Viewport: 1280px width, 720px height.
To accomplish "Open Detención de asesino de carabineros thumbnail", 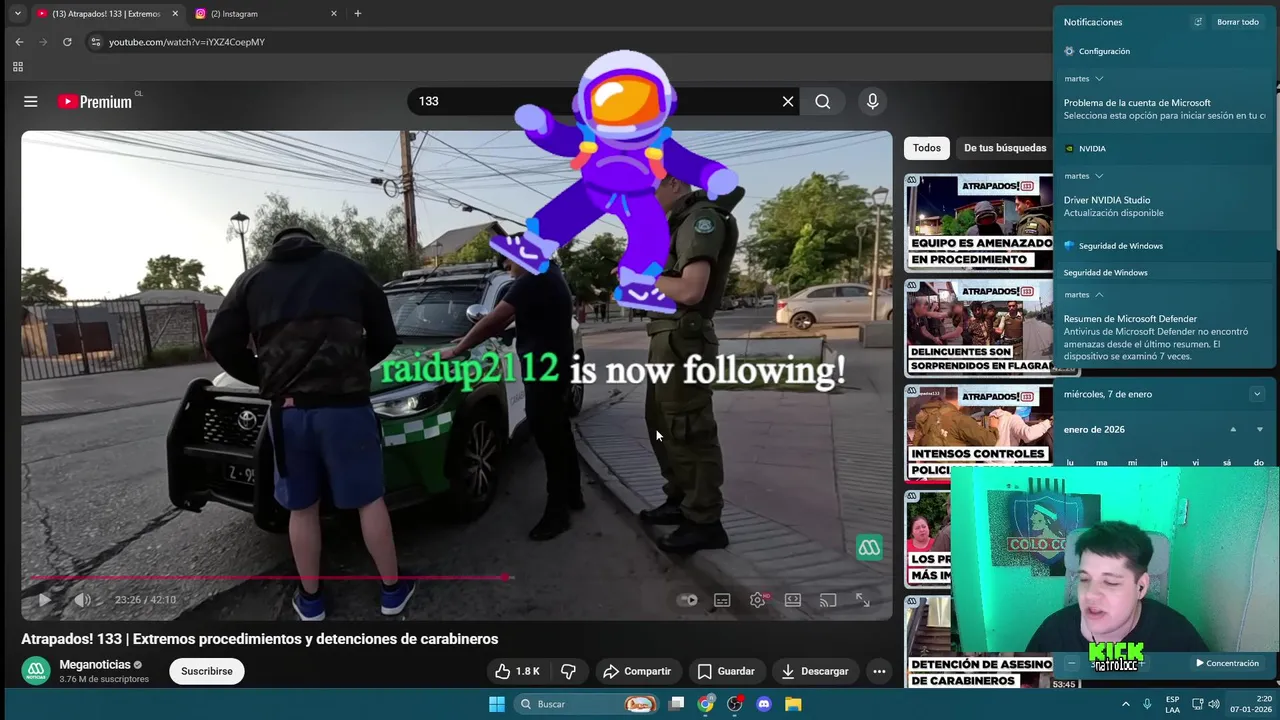I will [978, 643].
